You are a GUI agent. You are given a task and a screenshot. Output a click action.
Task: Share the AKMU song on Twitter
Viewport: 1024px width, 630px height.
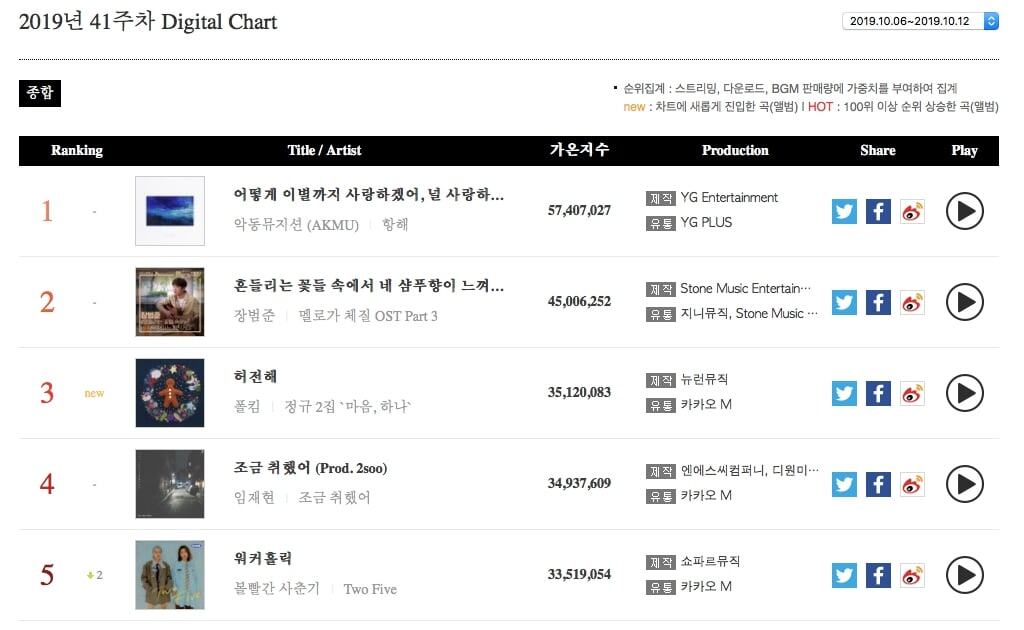(x=844, y=211)
